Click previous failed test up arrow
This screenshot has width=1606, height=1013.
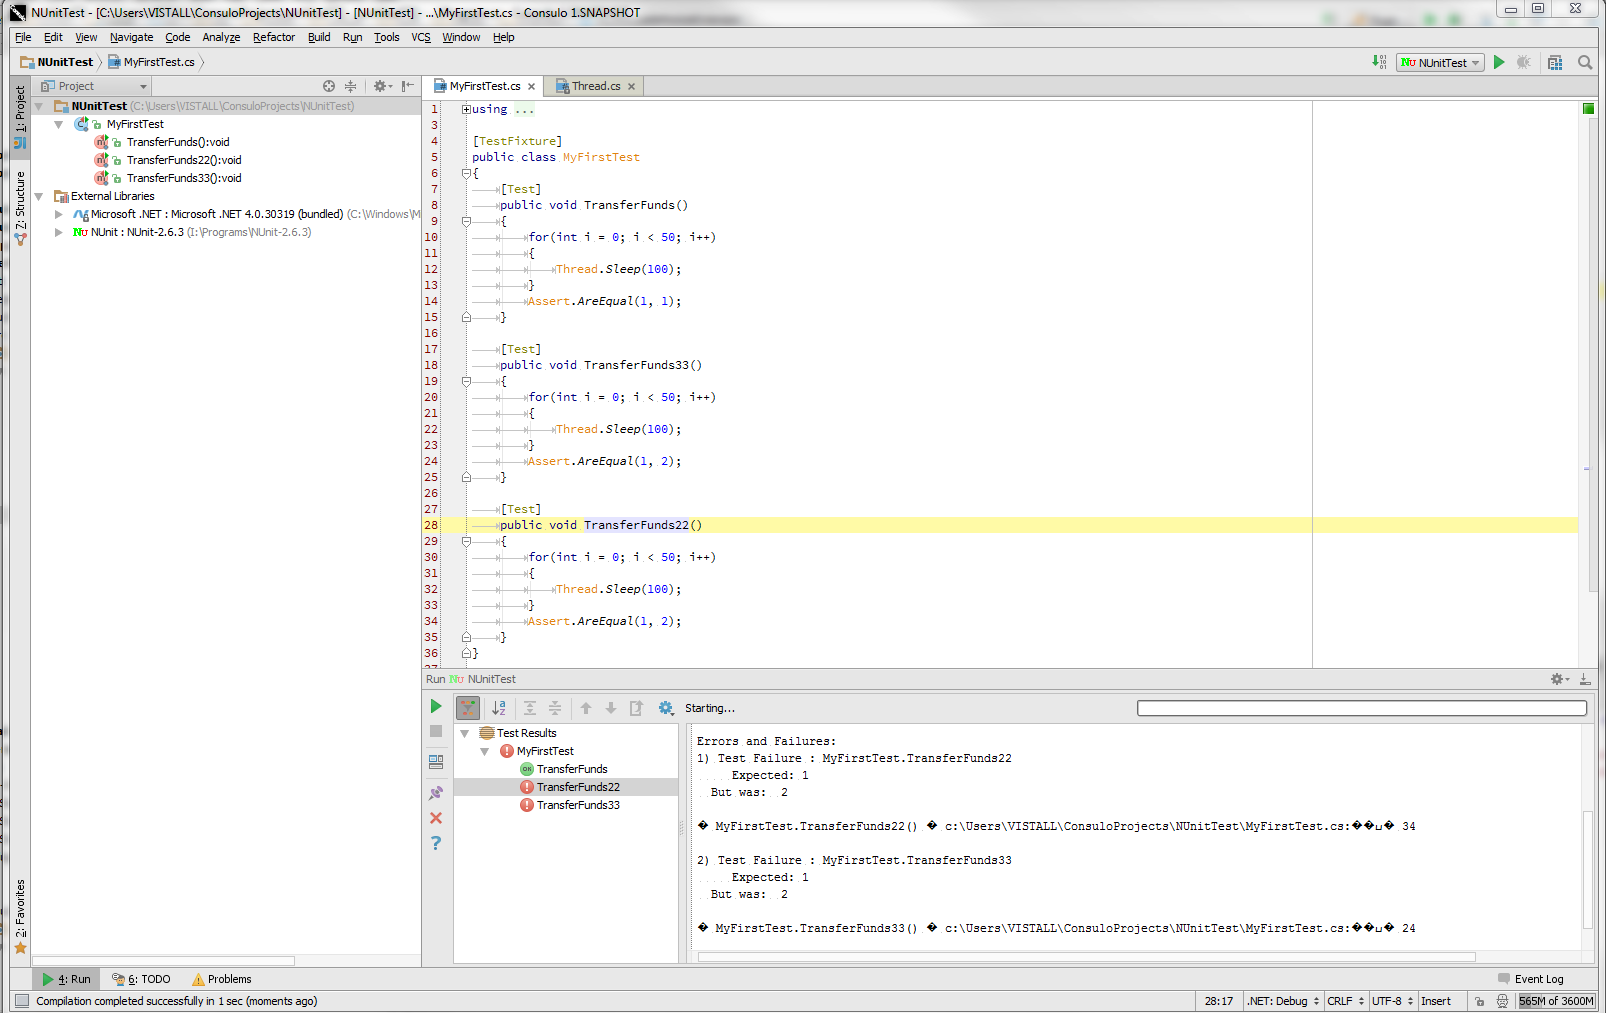[x=586, y=708]
